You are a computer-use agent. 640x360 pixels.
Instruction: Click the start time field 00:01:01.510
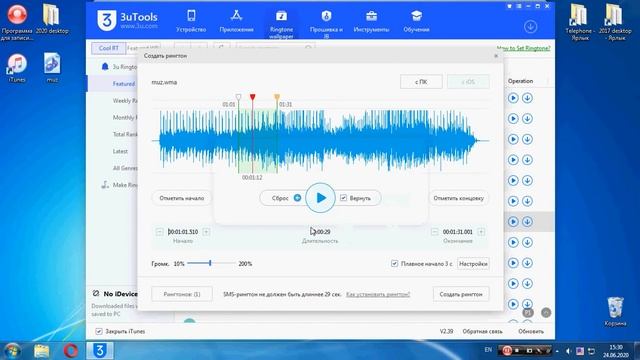tap(183, 232)
